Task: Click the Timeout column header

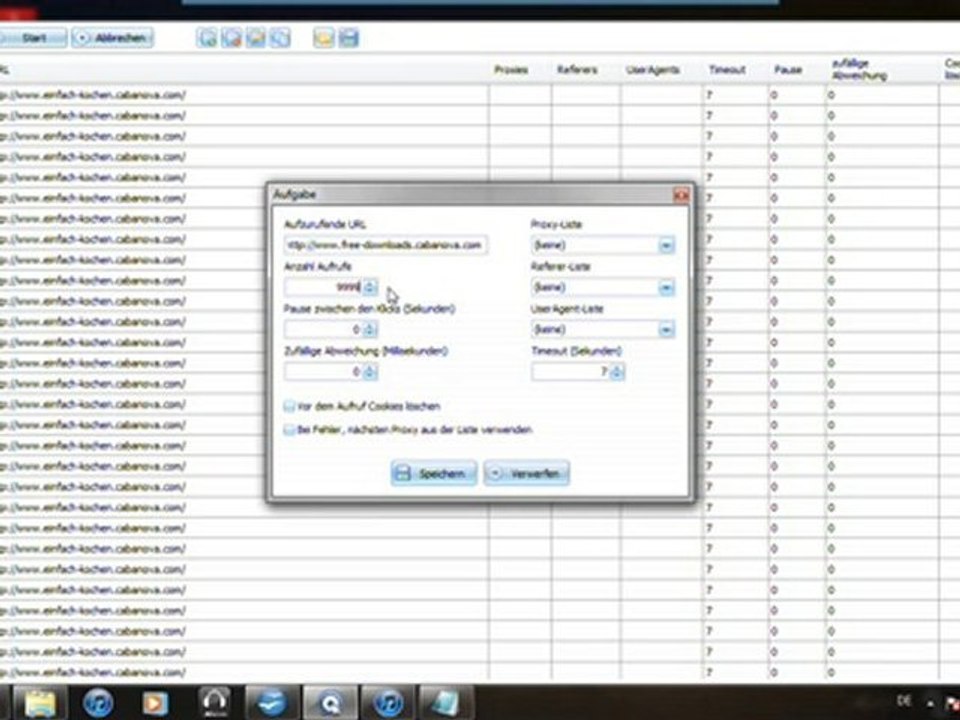Action: [727, 70]
